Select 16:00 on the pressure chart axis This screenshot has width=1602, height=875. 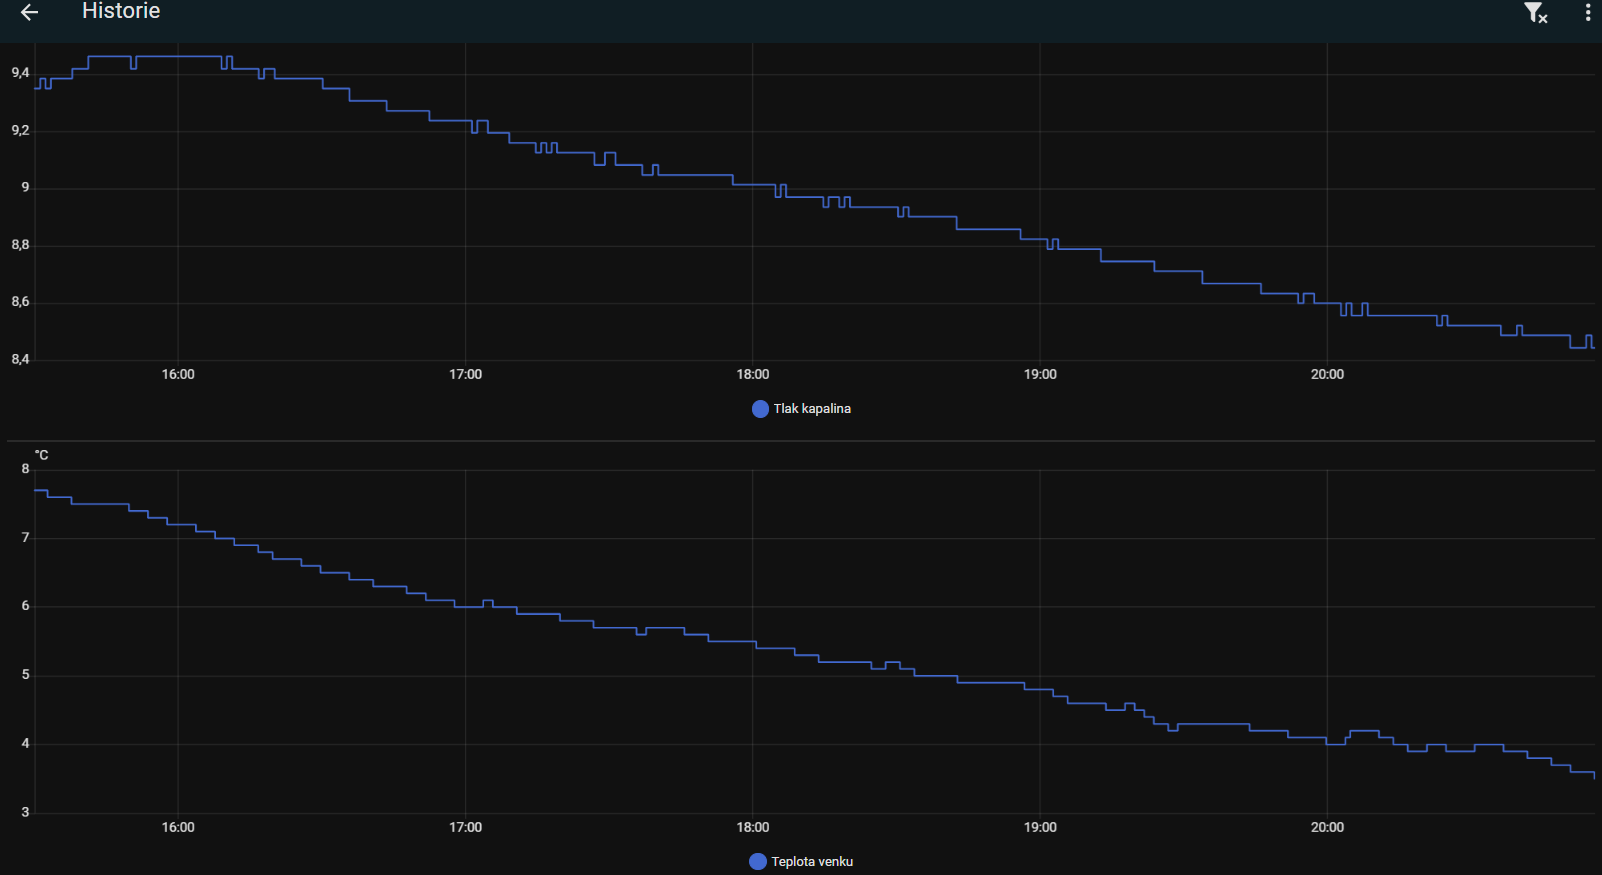coord(178,374)
